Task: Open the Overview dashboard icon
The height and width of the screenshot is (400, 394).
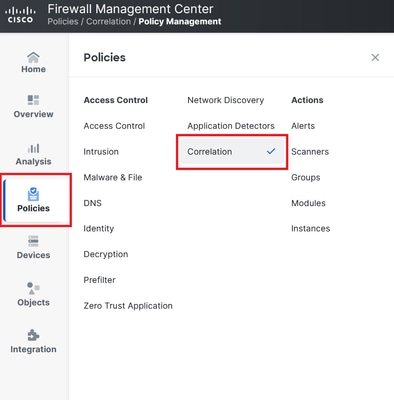Action: pyautogui.click(x=33, y=100)
